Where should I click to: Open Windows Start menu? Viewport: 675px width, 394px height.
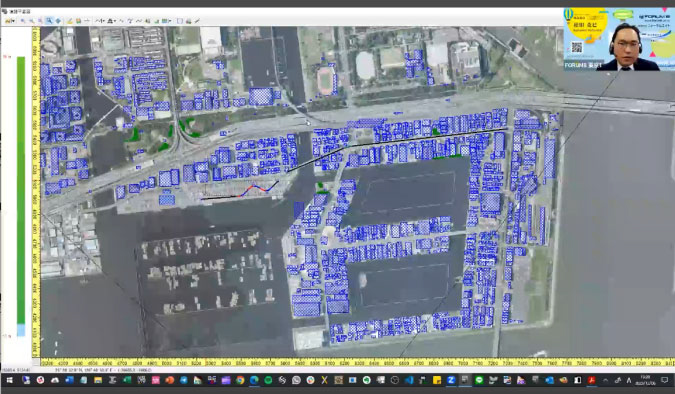point(9,380)
